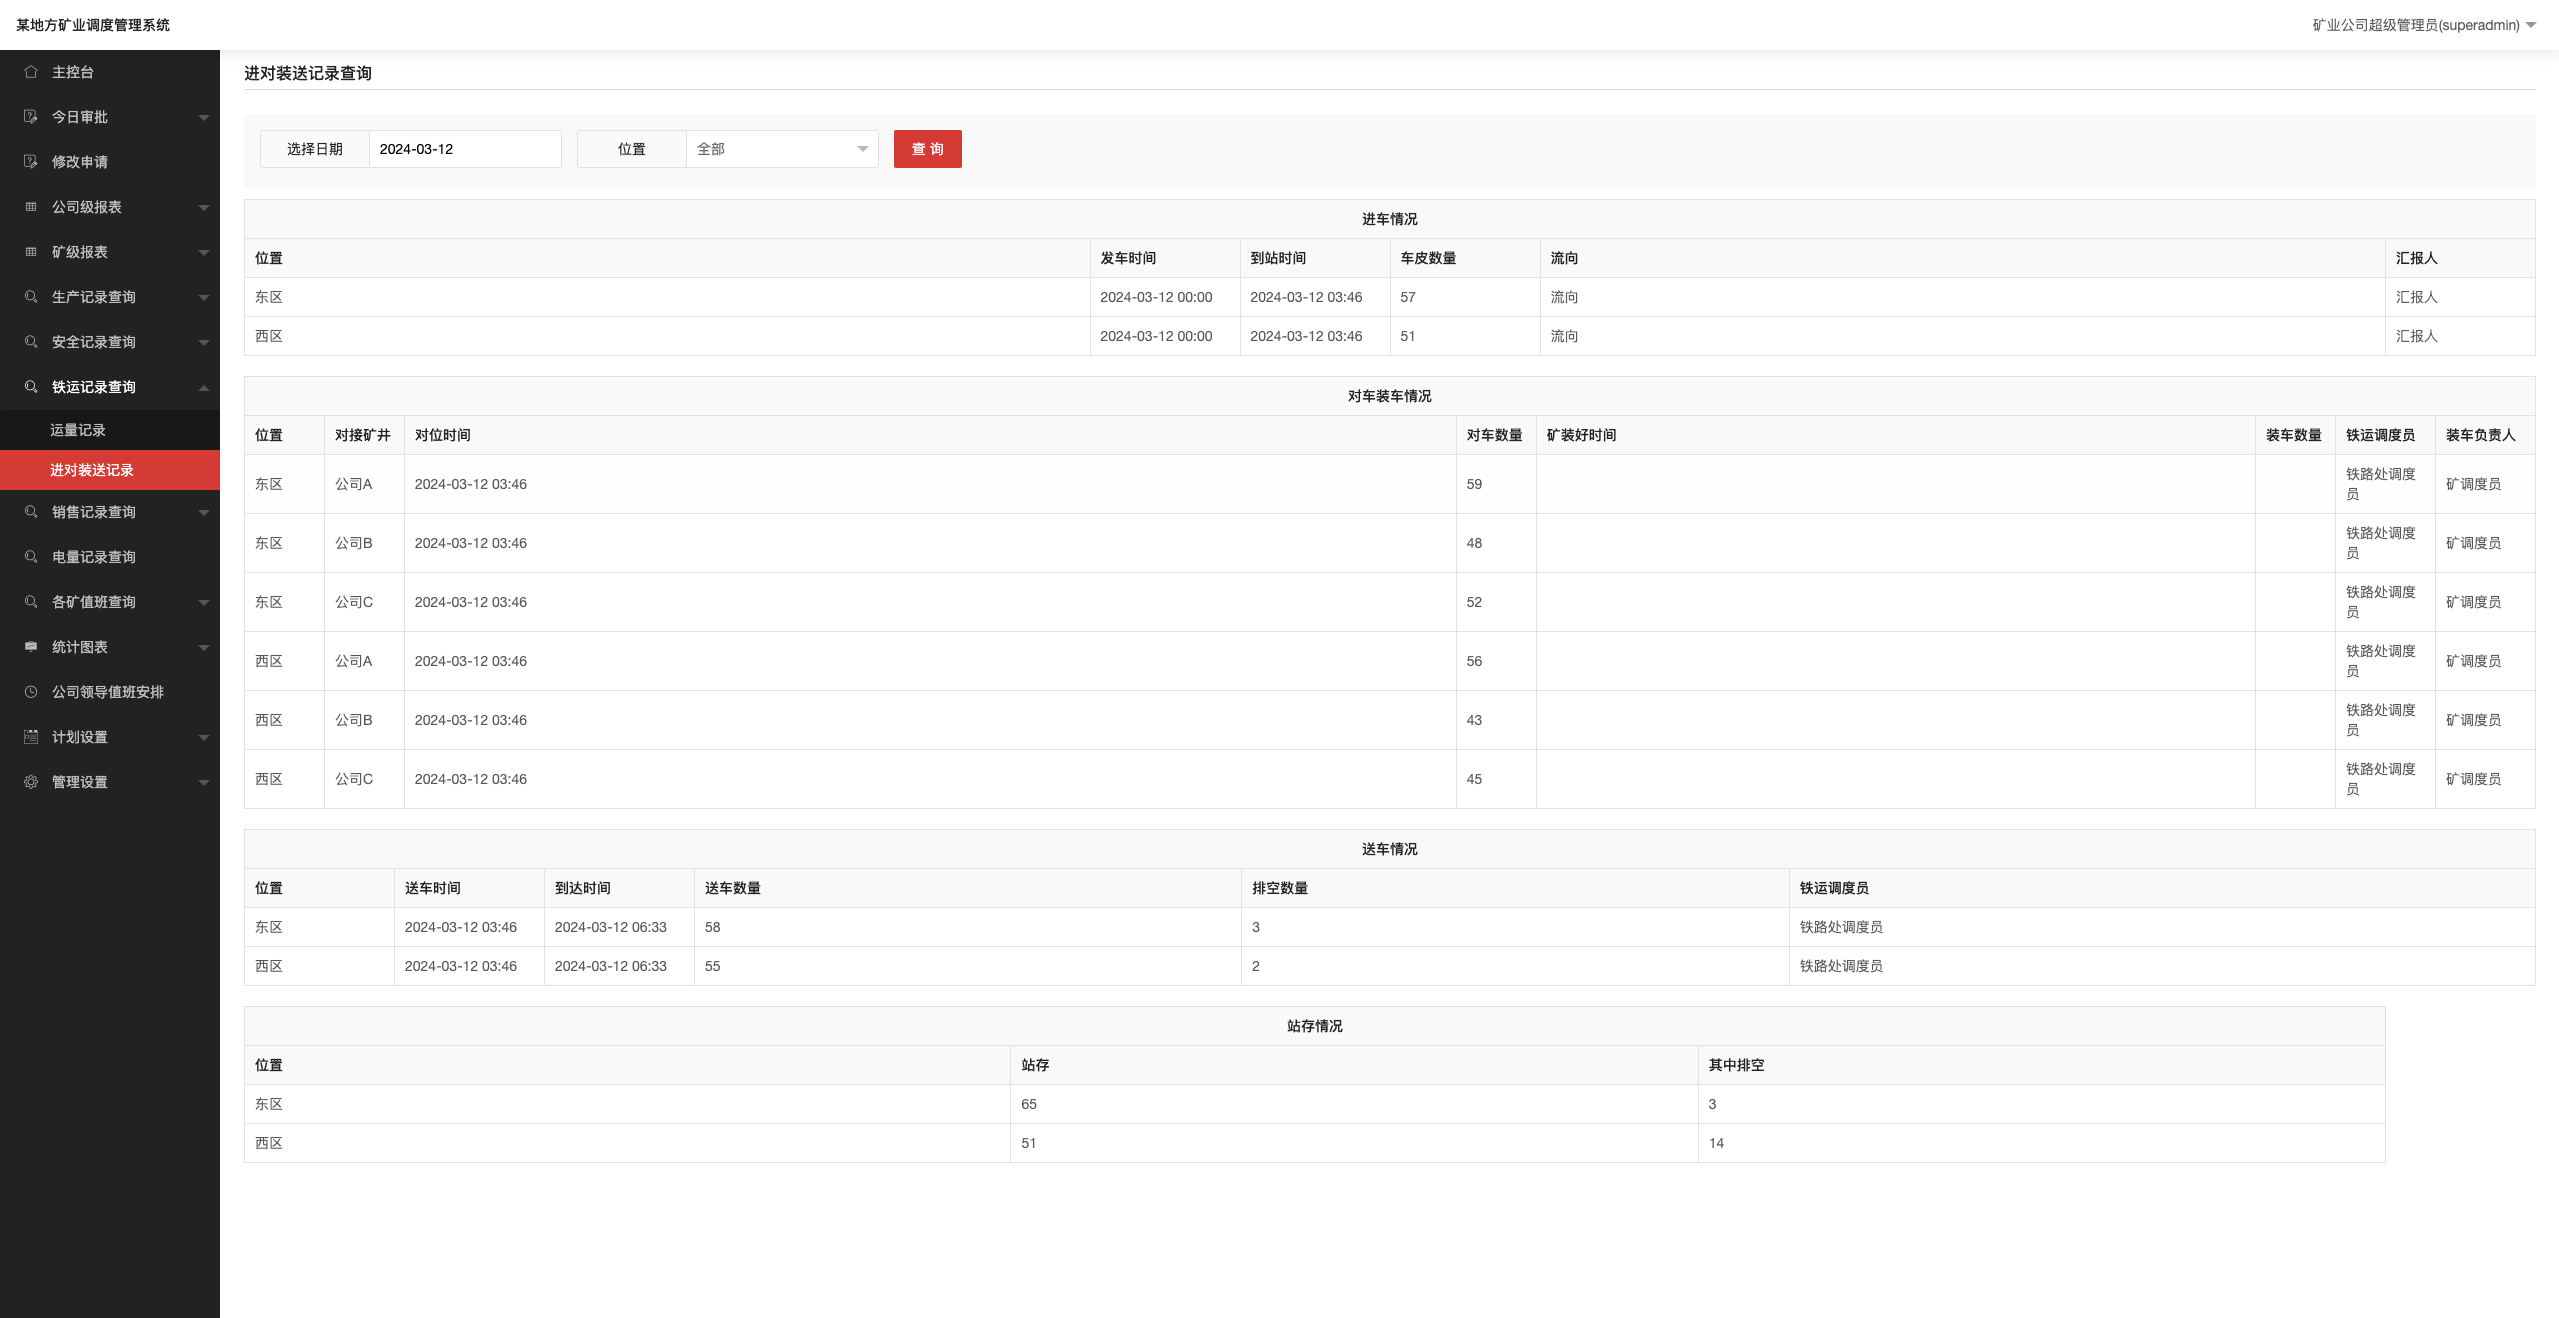Click the 车皮数量 value 51 for 西区
2559x1318 pixels.
[1408, 336]
